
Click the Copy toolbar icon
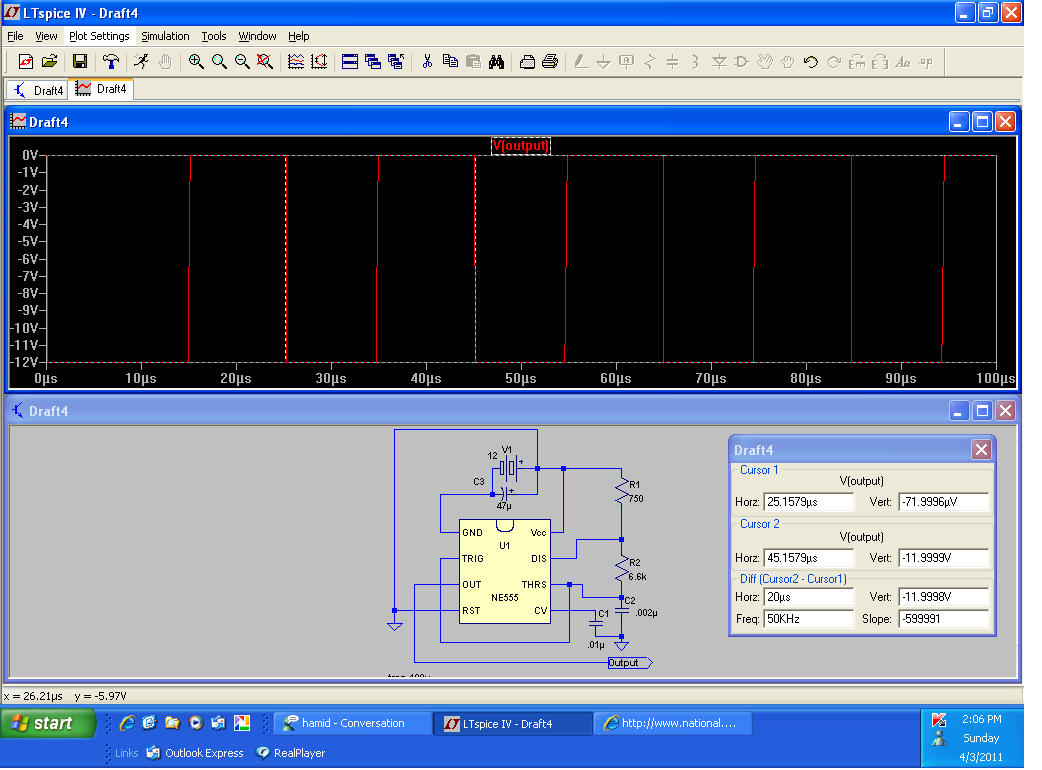tap(451, 62)
